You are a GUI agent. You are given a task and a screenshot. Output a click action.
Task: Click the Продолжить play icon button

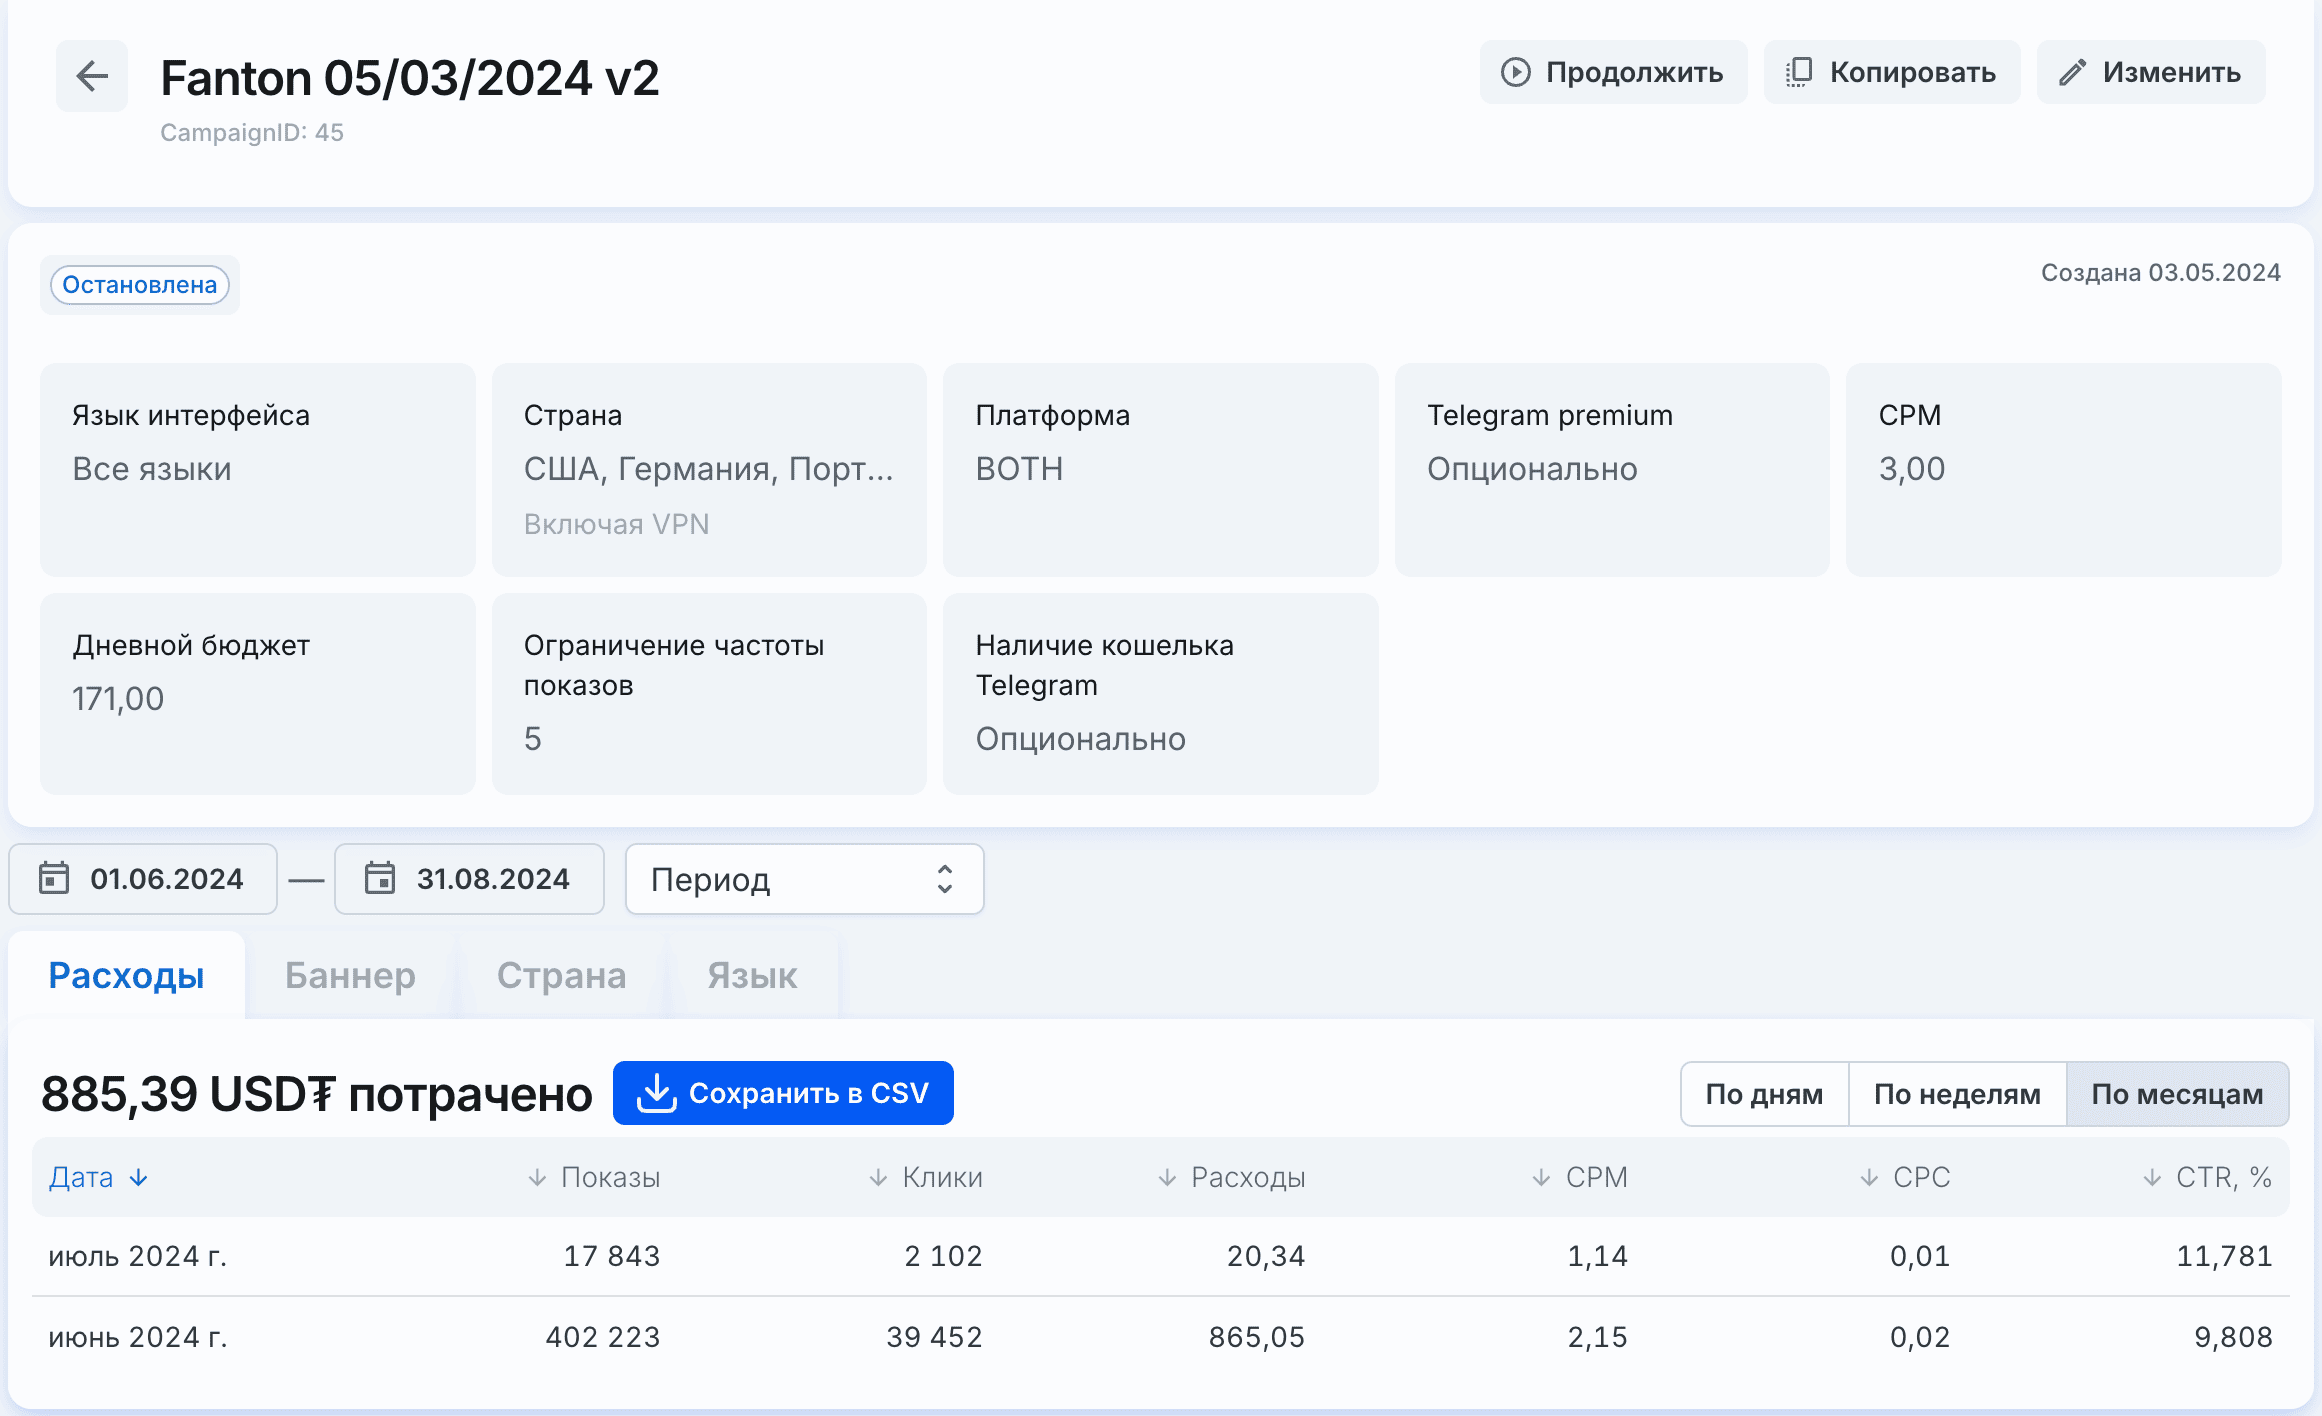[x=1613, y=72]
